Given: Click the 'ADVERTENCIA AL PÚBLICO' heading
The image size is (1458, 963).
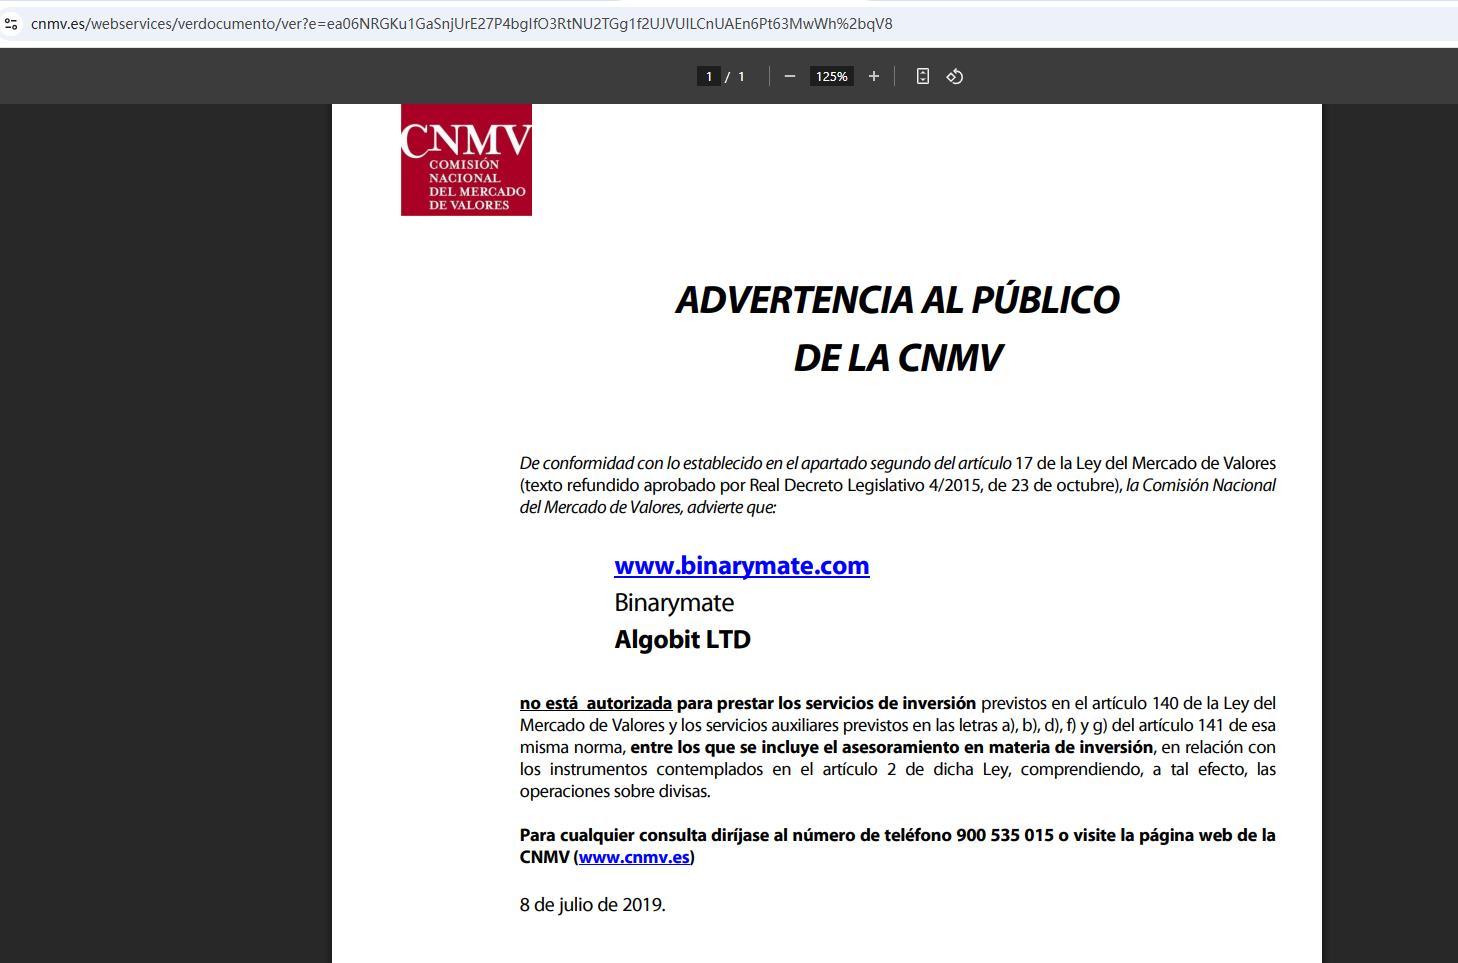Looking at the screenshot, I should [x=897, y=300].
